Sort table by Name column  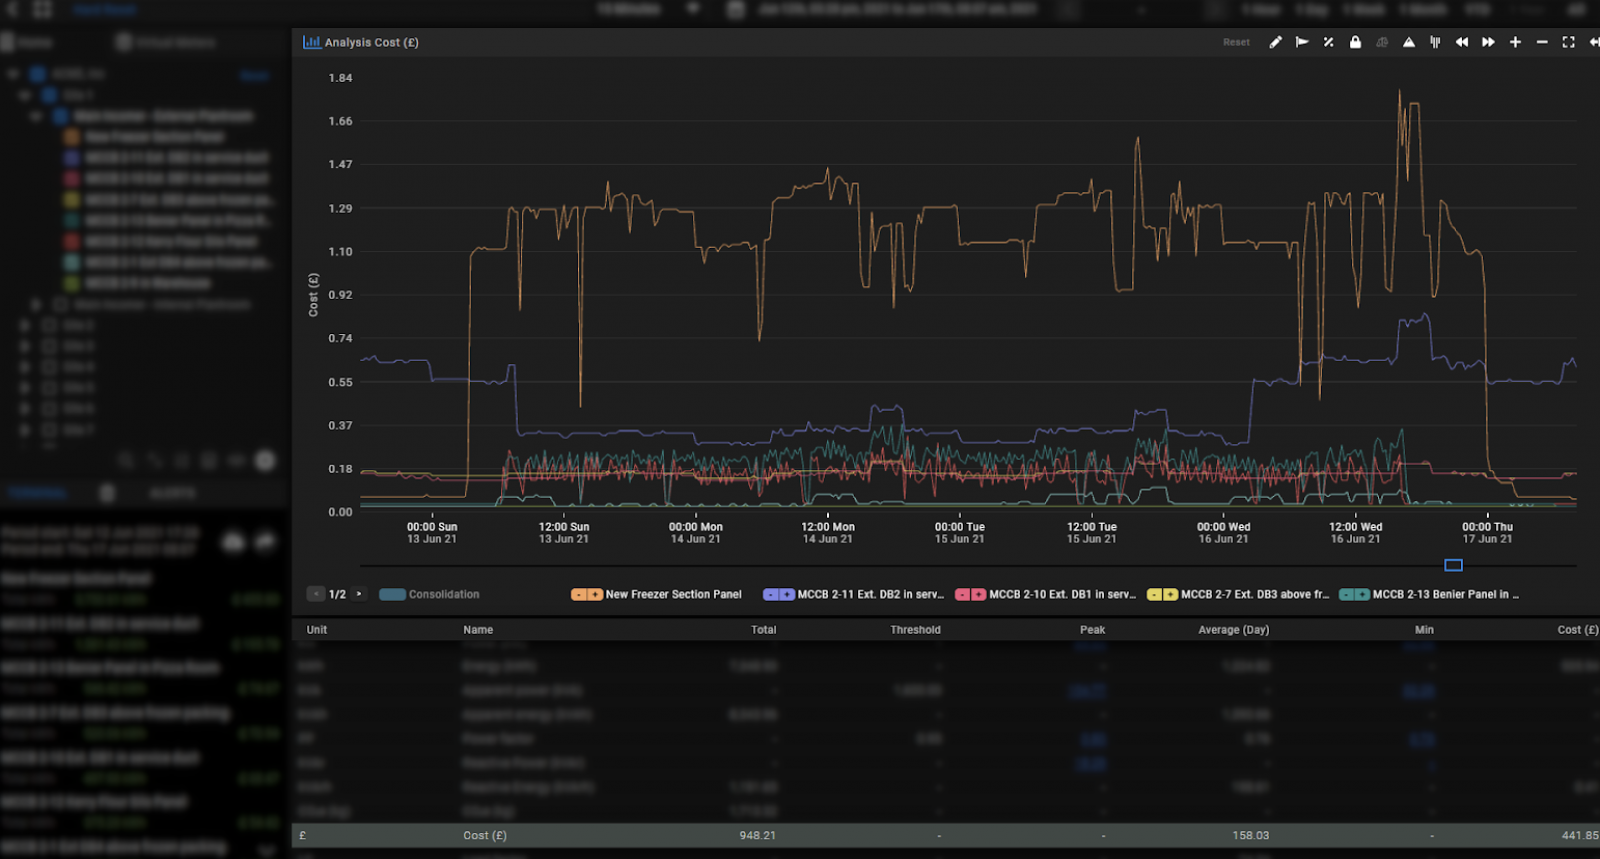pyautogui.click(x=478, y=630)
